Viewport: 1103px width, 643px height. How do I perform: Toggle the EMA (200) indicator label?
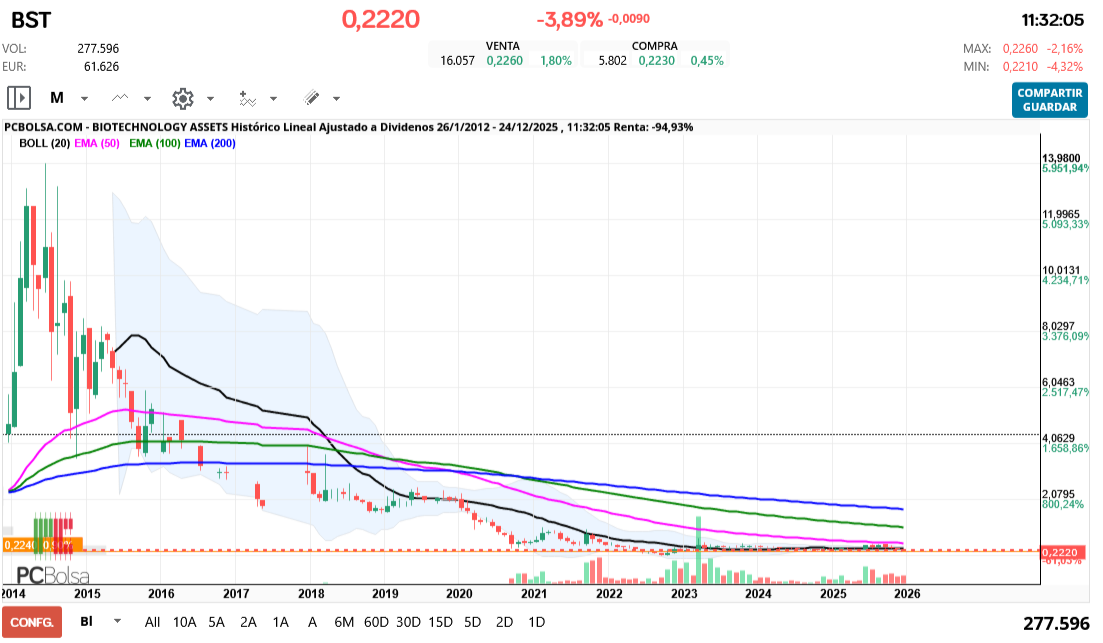tap(211, 143)
